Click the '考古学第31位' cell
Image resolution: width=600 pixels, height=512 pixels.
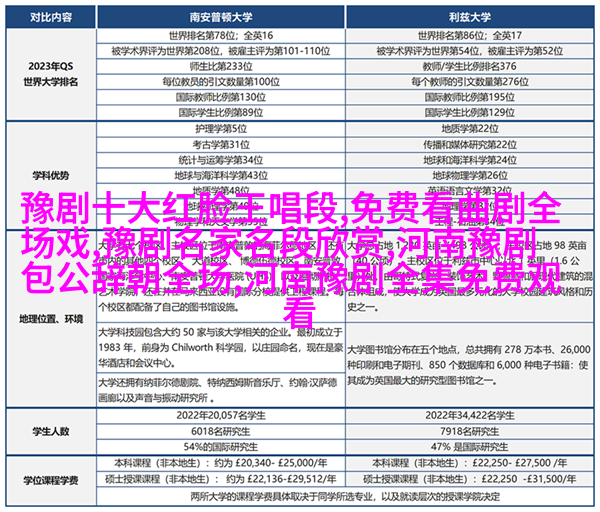point(221,145)
